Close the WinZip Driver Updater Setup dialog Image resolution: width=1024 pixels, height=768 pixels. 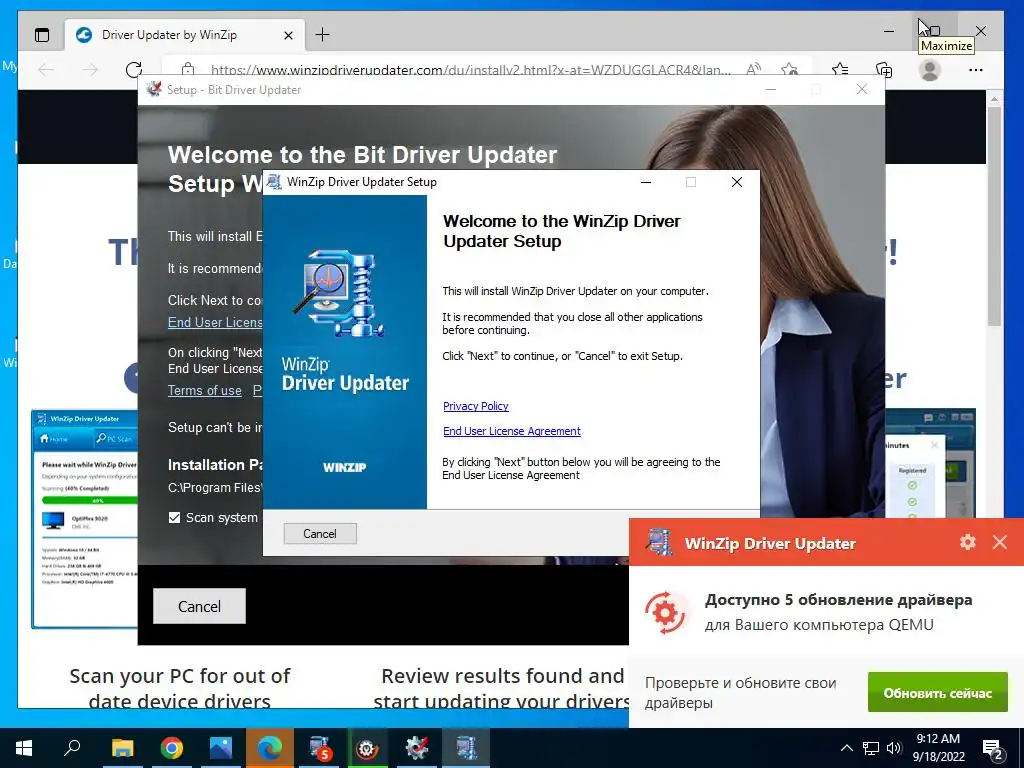coord(737,182)
